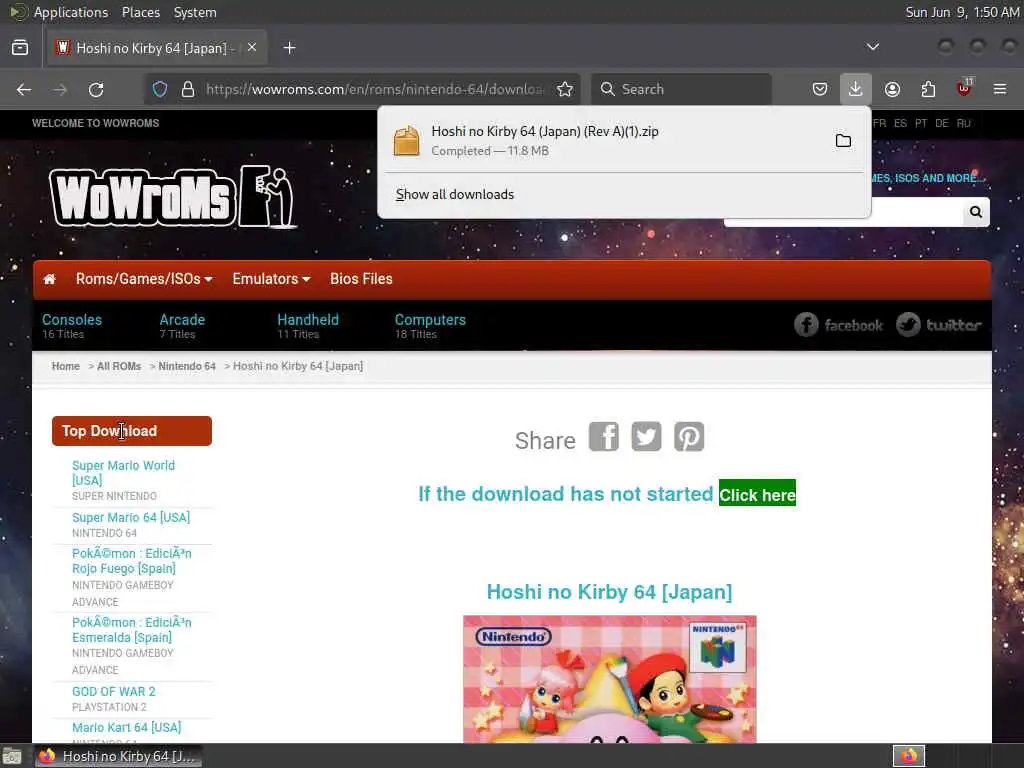
Task: Switch language to ES
Action: click(900, 123)
